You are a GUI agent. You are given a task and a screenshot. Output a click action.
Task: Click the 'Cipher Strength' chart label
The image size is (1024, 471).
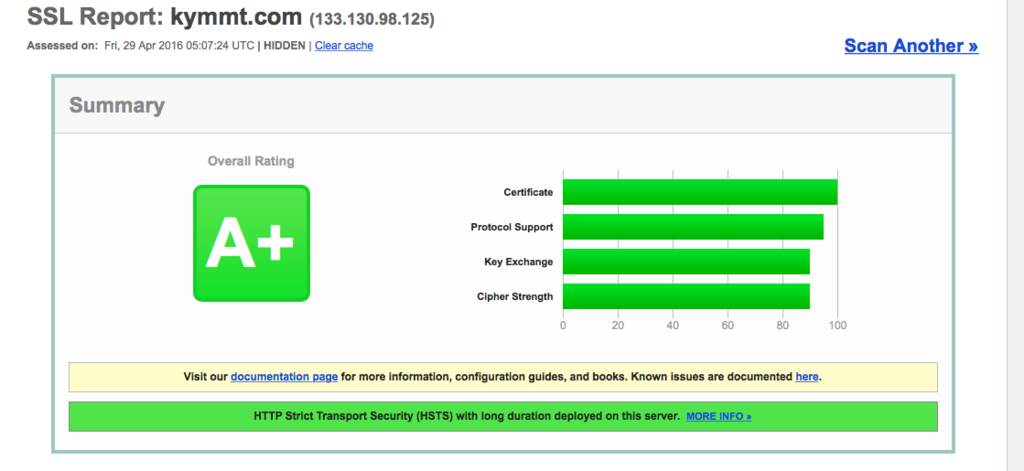pos(515,297)
